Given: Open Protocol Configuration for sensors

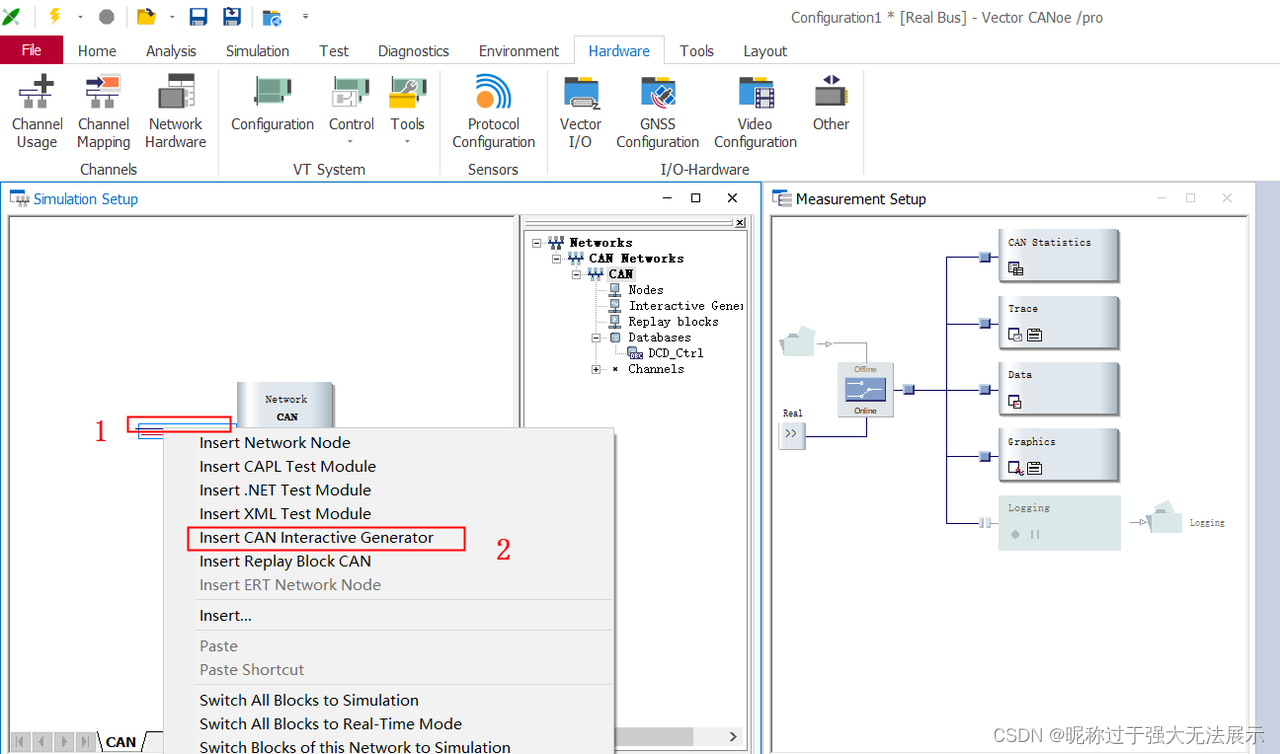Looking at the screenshot, I should point(493,112).
